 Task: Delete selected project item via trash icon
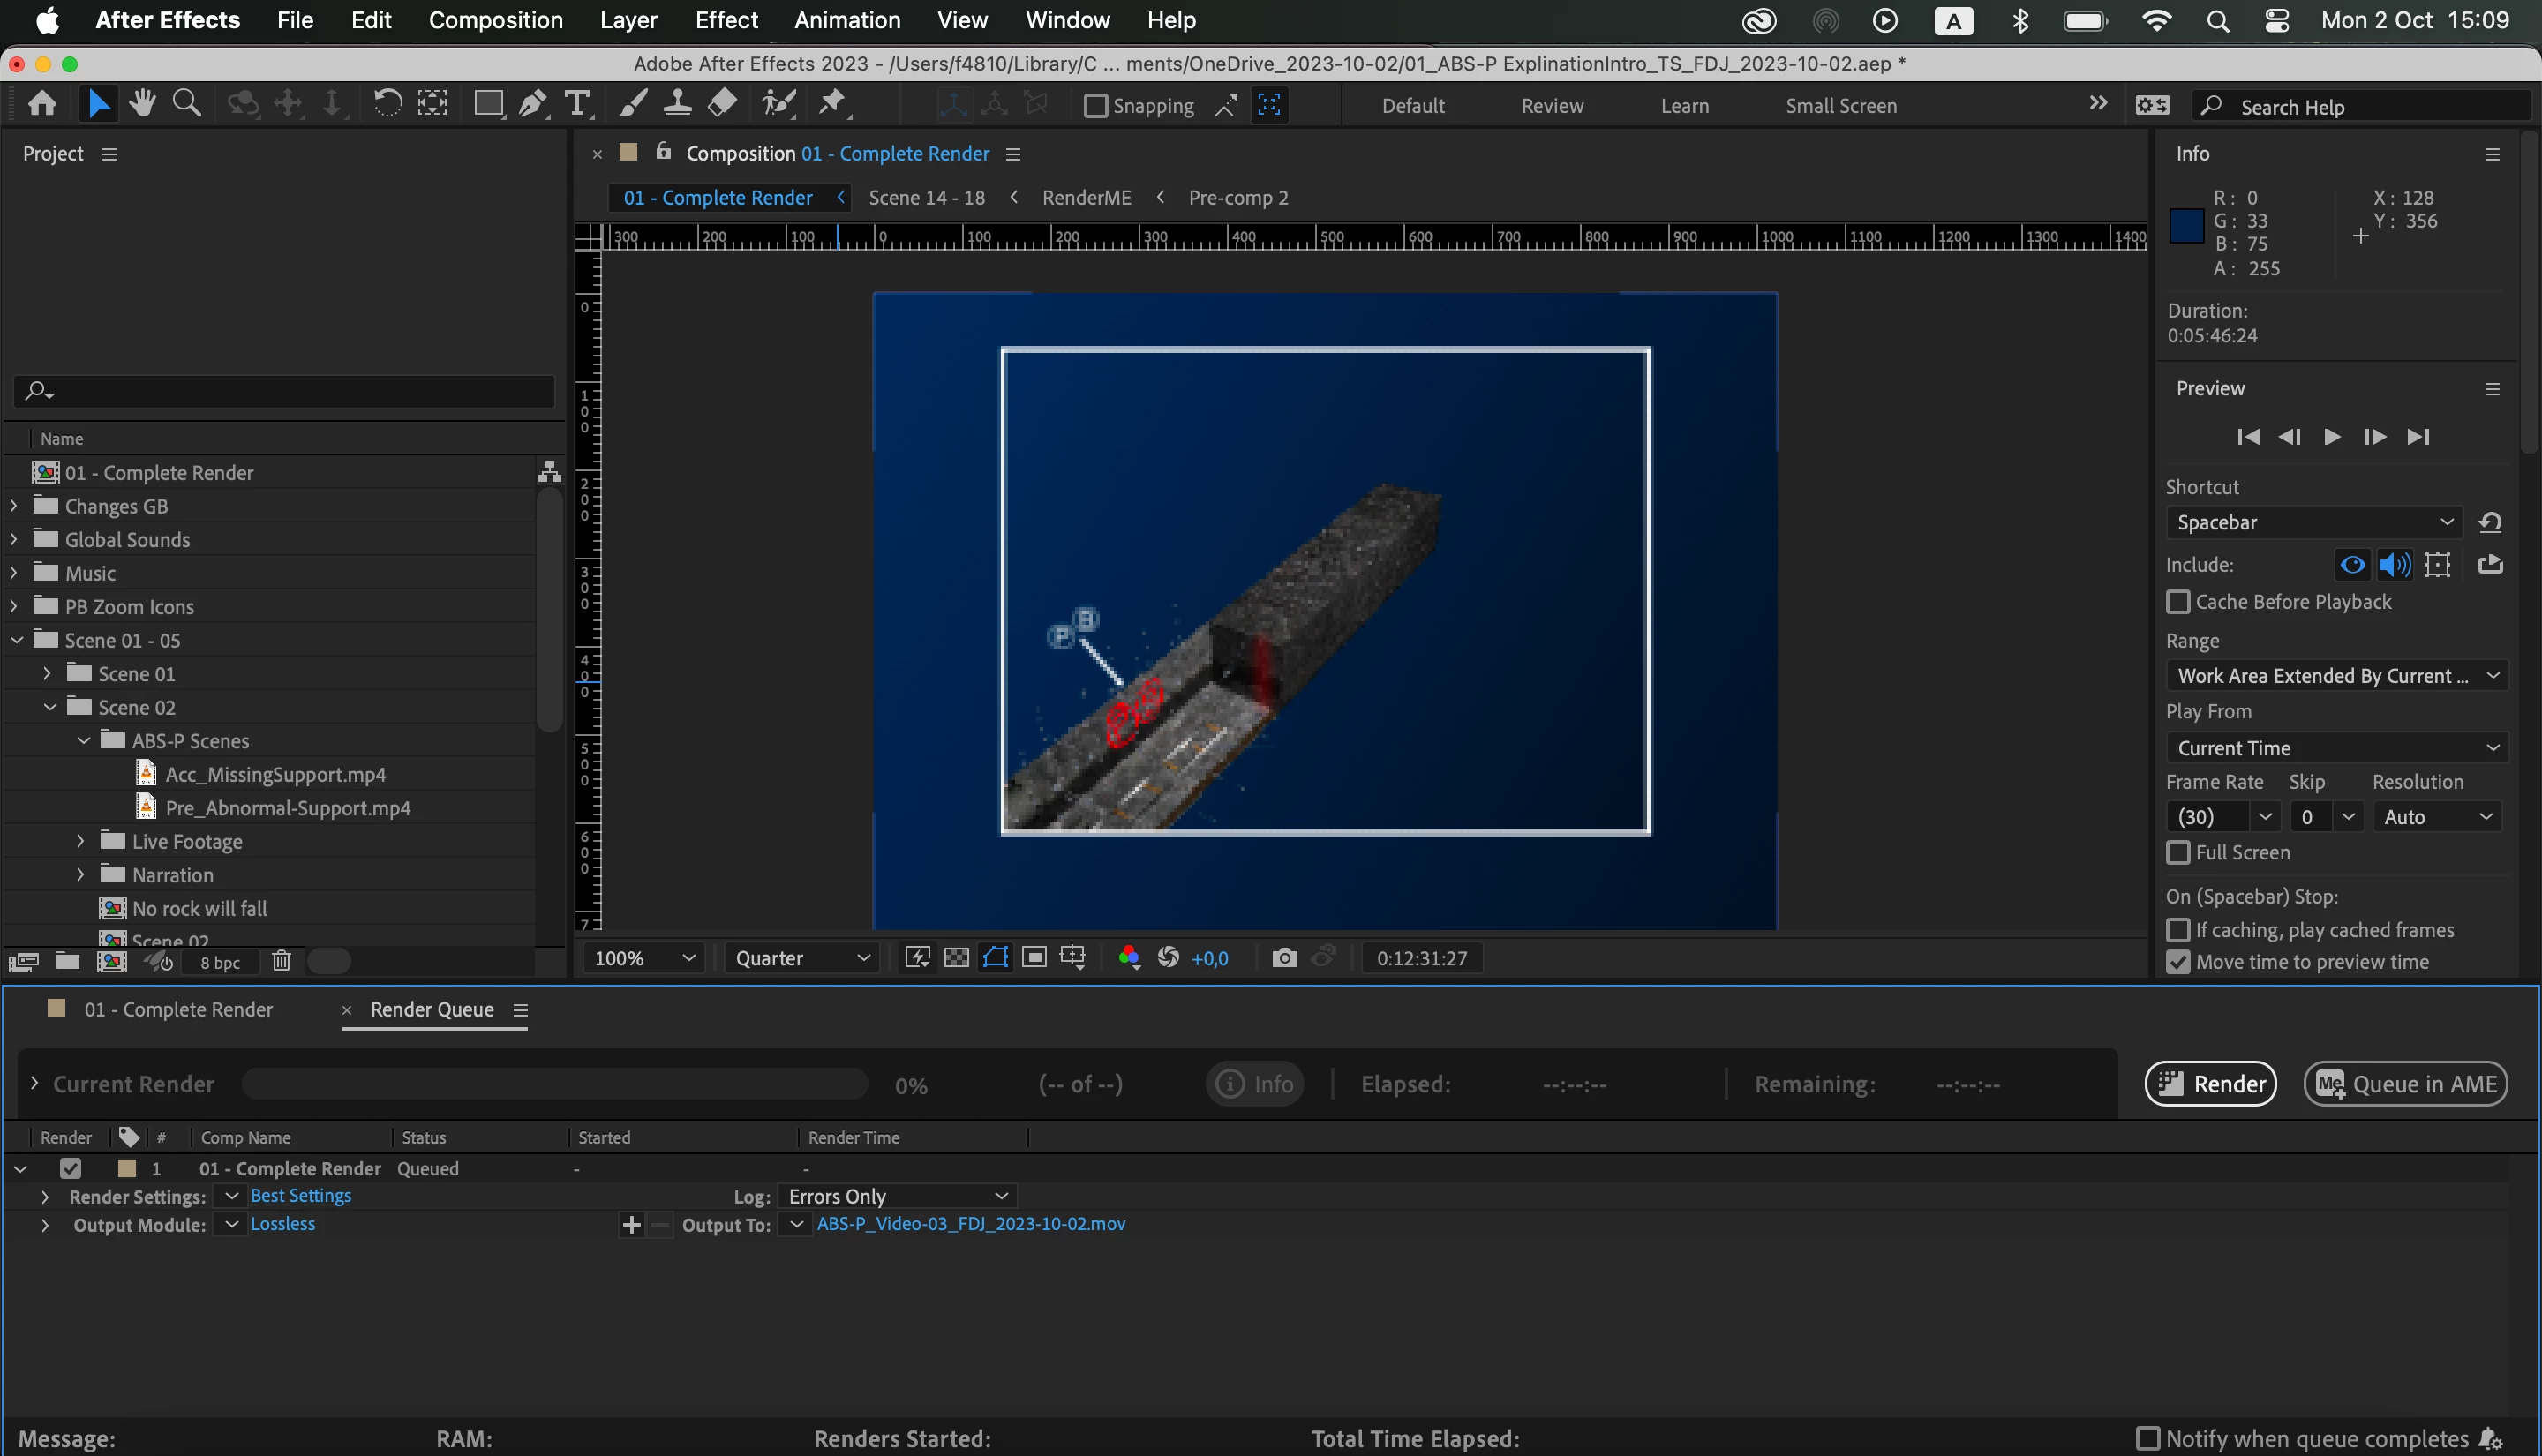click(281, 962)
